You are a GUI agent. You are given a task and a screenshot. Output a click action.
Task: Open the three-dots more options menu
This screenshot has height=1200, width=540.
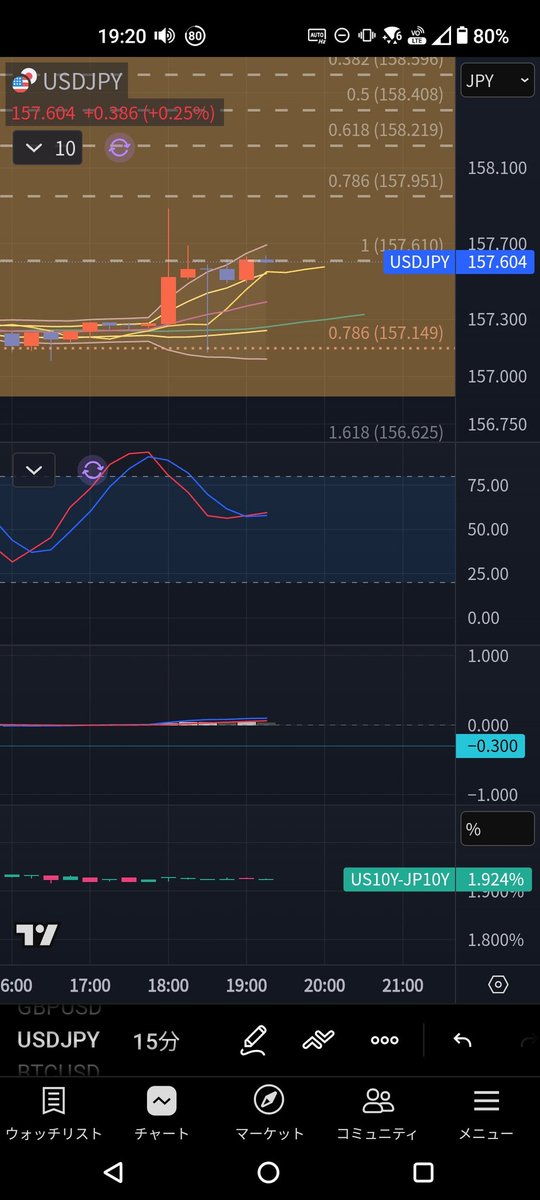point(384,1040)
